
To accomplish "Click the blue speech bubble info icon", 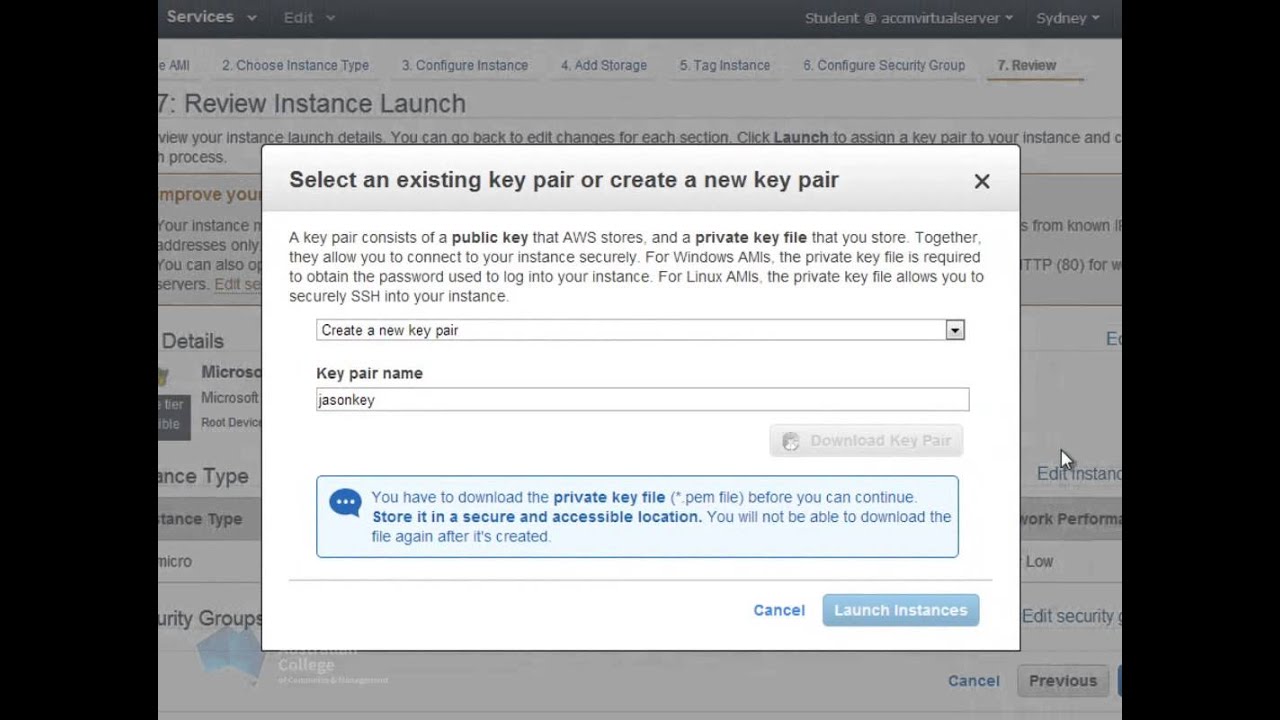I will 345,502.
